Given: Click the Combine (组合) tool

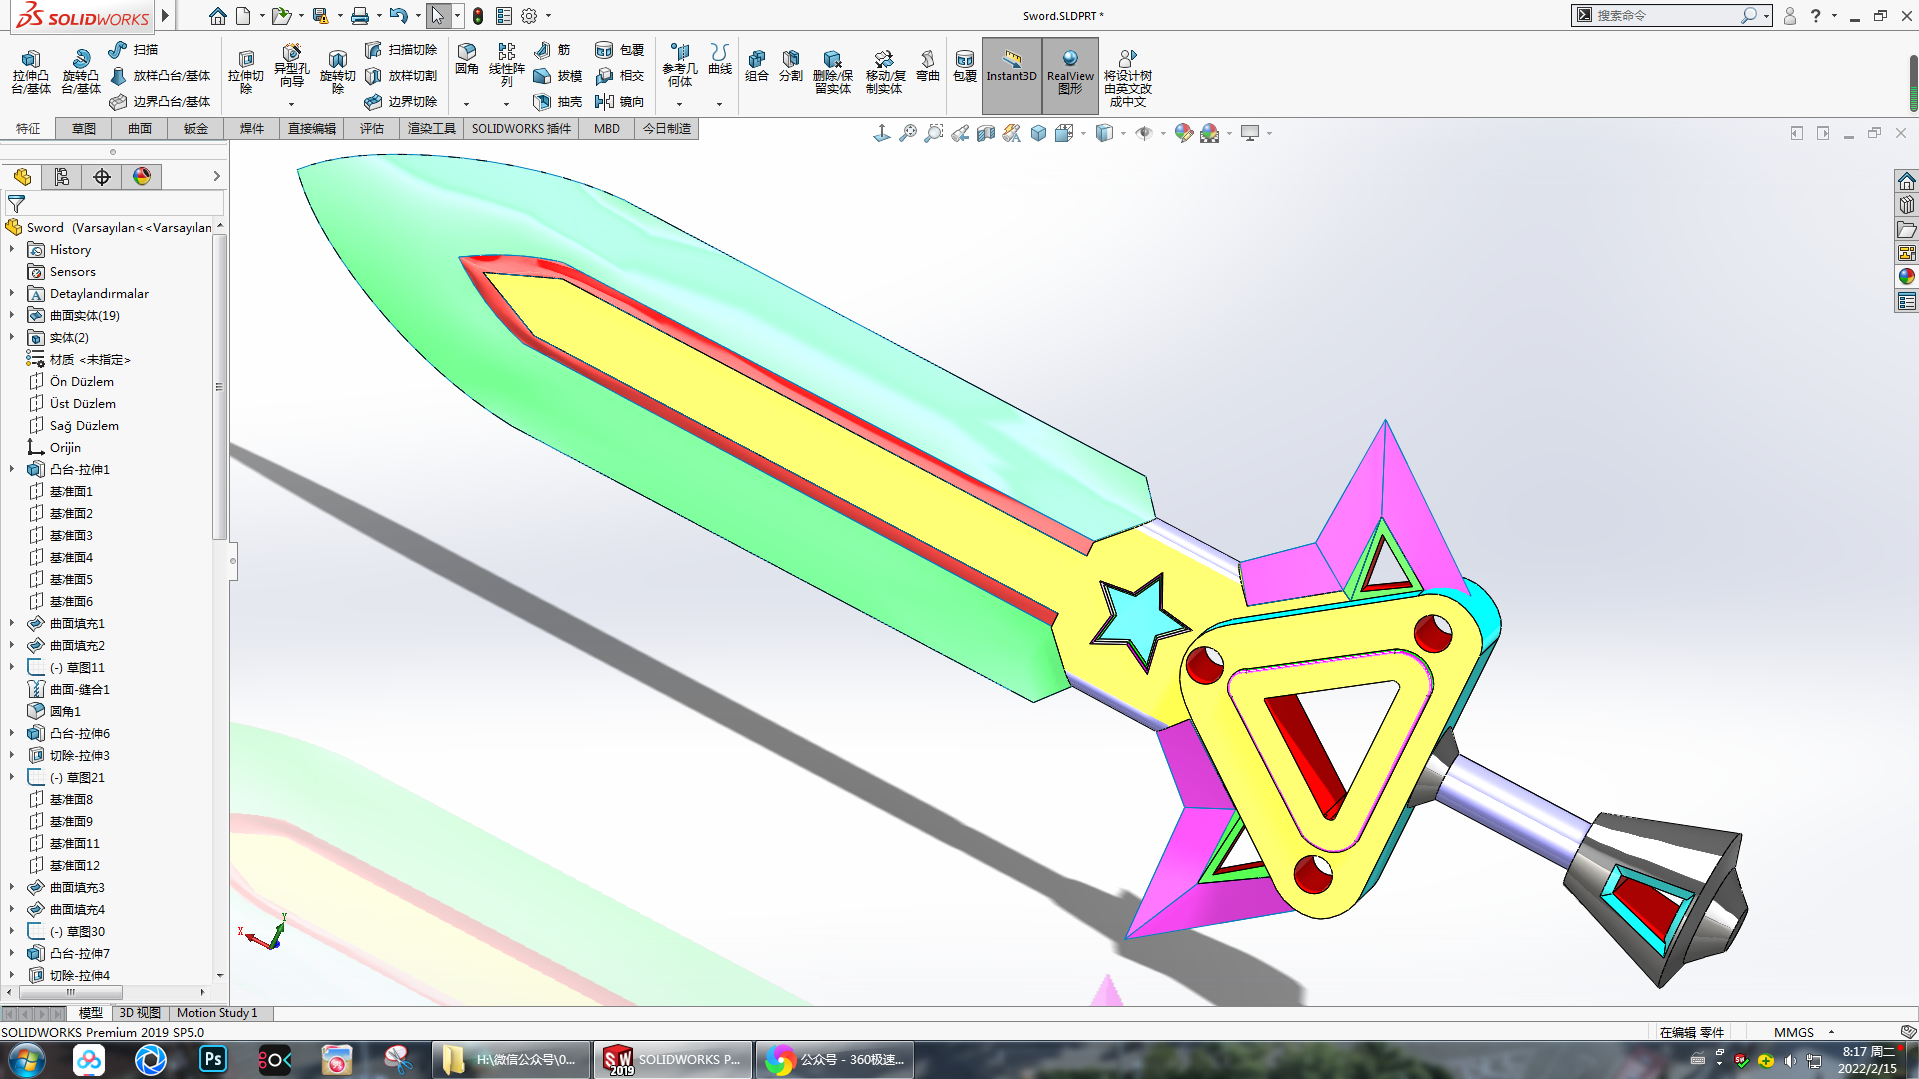Looking at the screenshot, I should point(757,66).
